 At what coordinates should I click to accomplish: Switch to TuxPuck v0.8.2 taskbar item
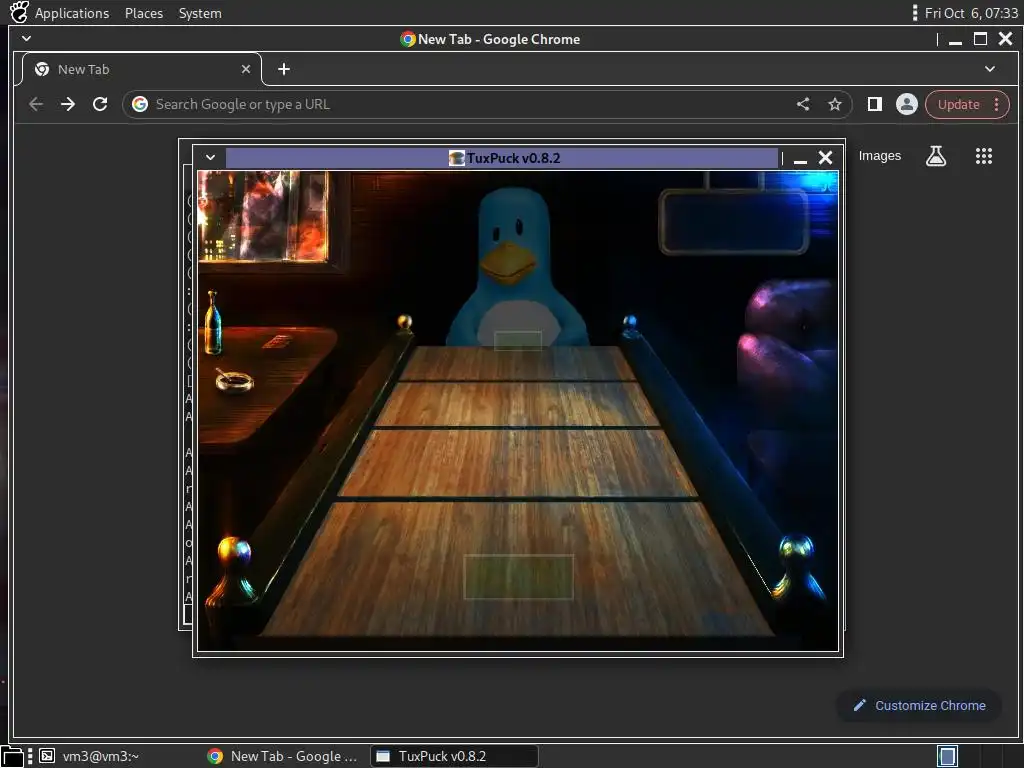pyautogui.click(x=454, y=756)
